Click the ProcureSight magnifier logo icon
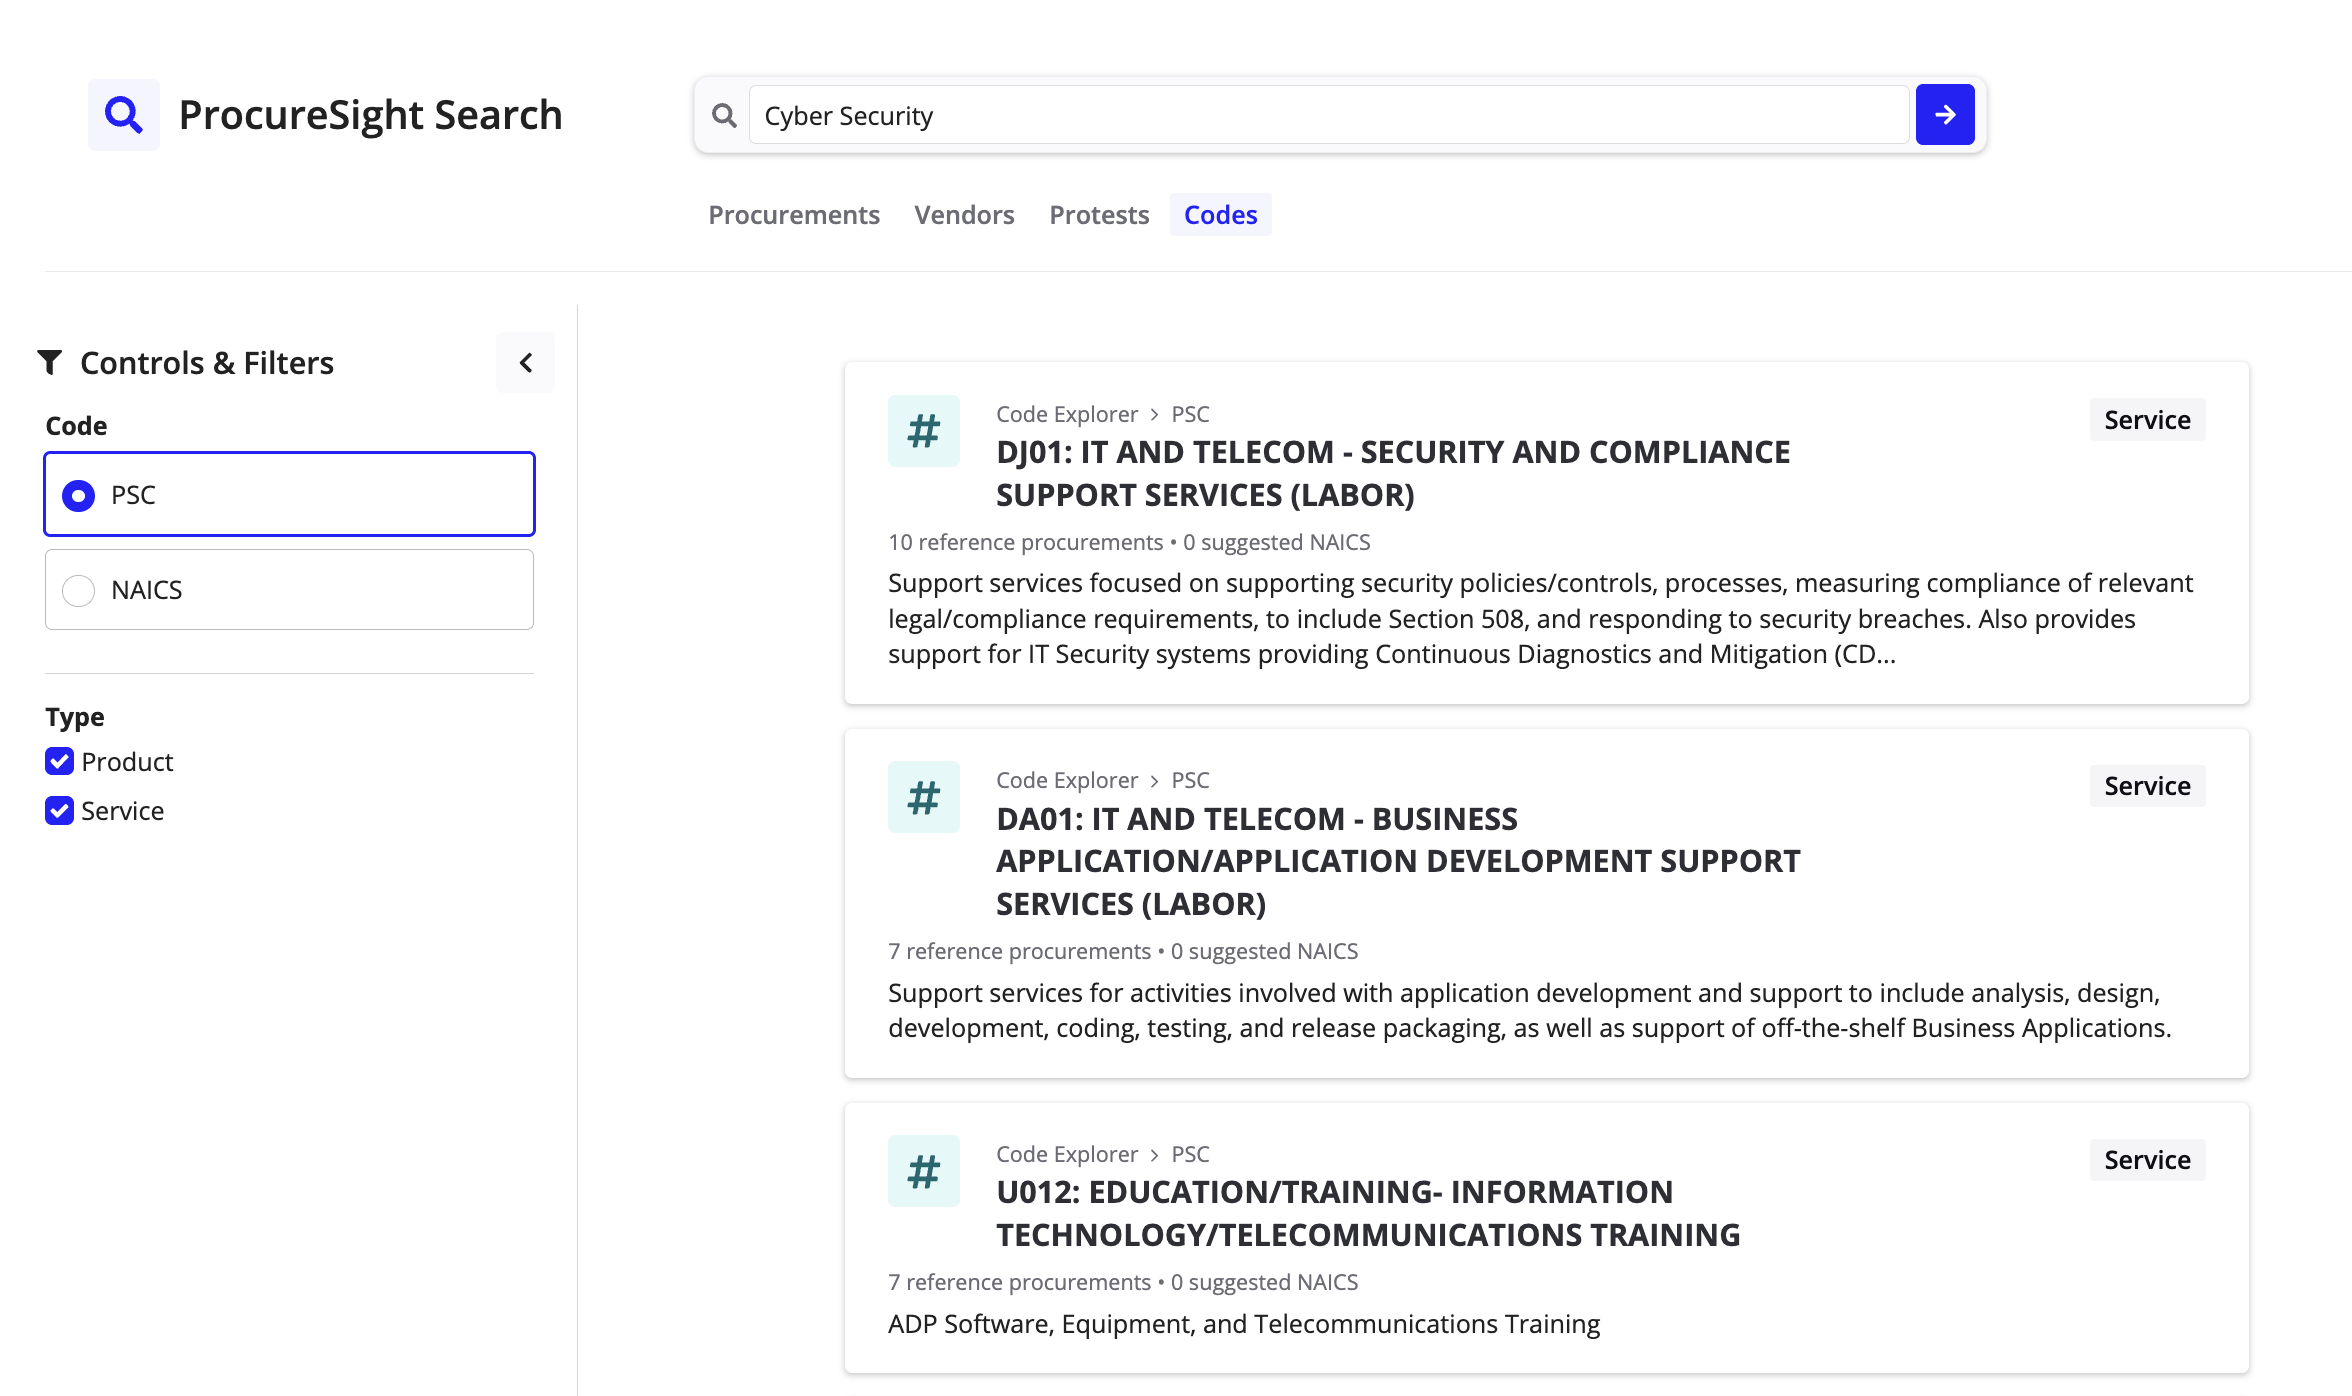 pos(124,115)
